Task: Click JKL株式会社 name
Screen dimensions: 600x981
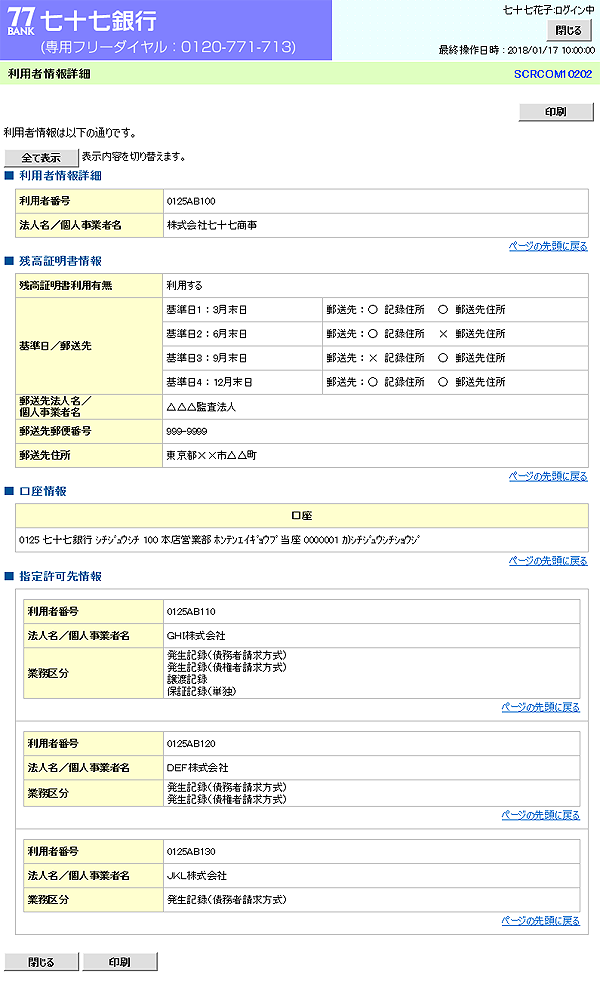Action: tap(197, 876)
